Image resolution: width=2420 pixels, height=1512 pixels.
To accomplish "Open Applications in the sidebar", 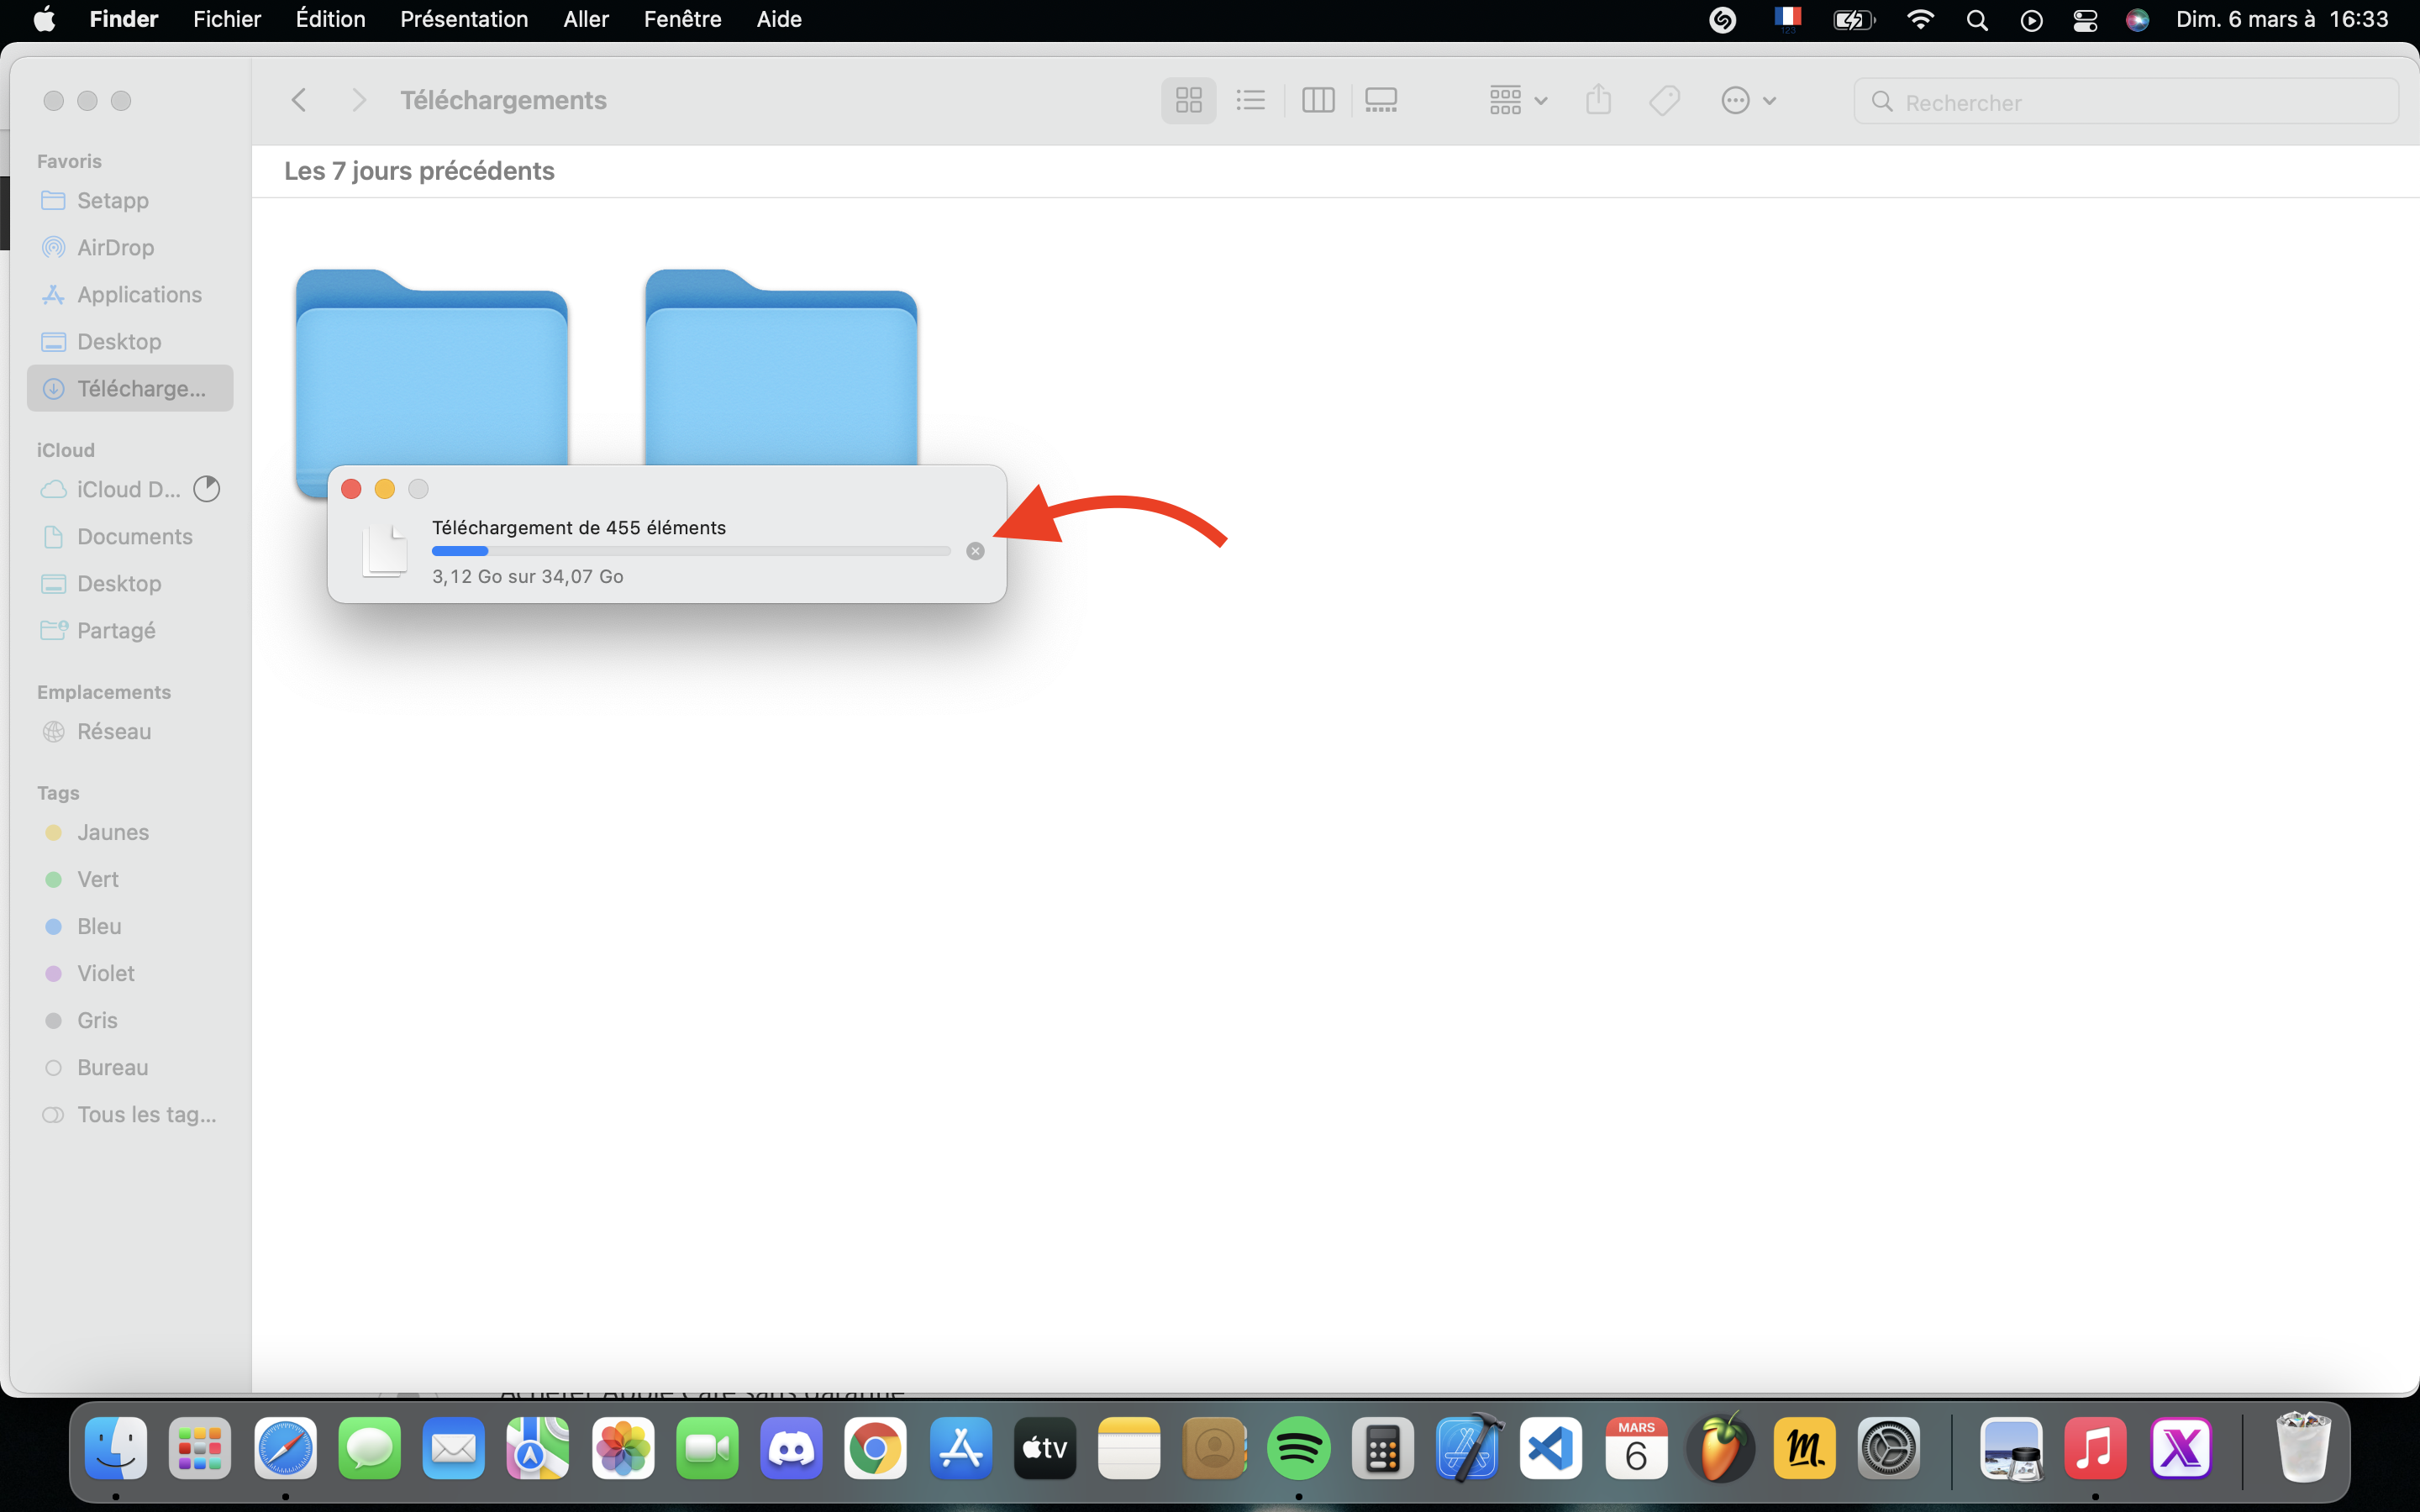I will tap(139, 294).
